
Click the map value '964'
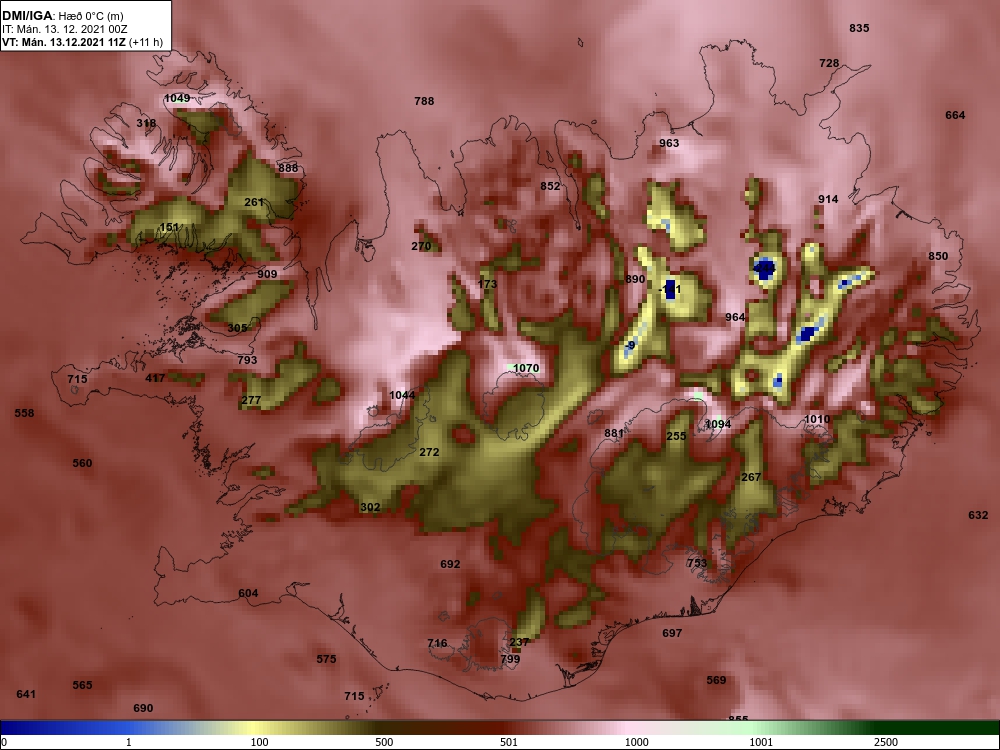735,318
